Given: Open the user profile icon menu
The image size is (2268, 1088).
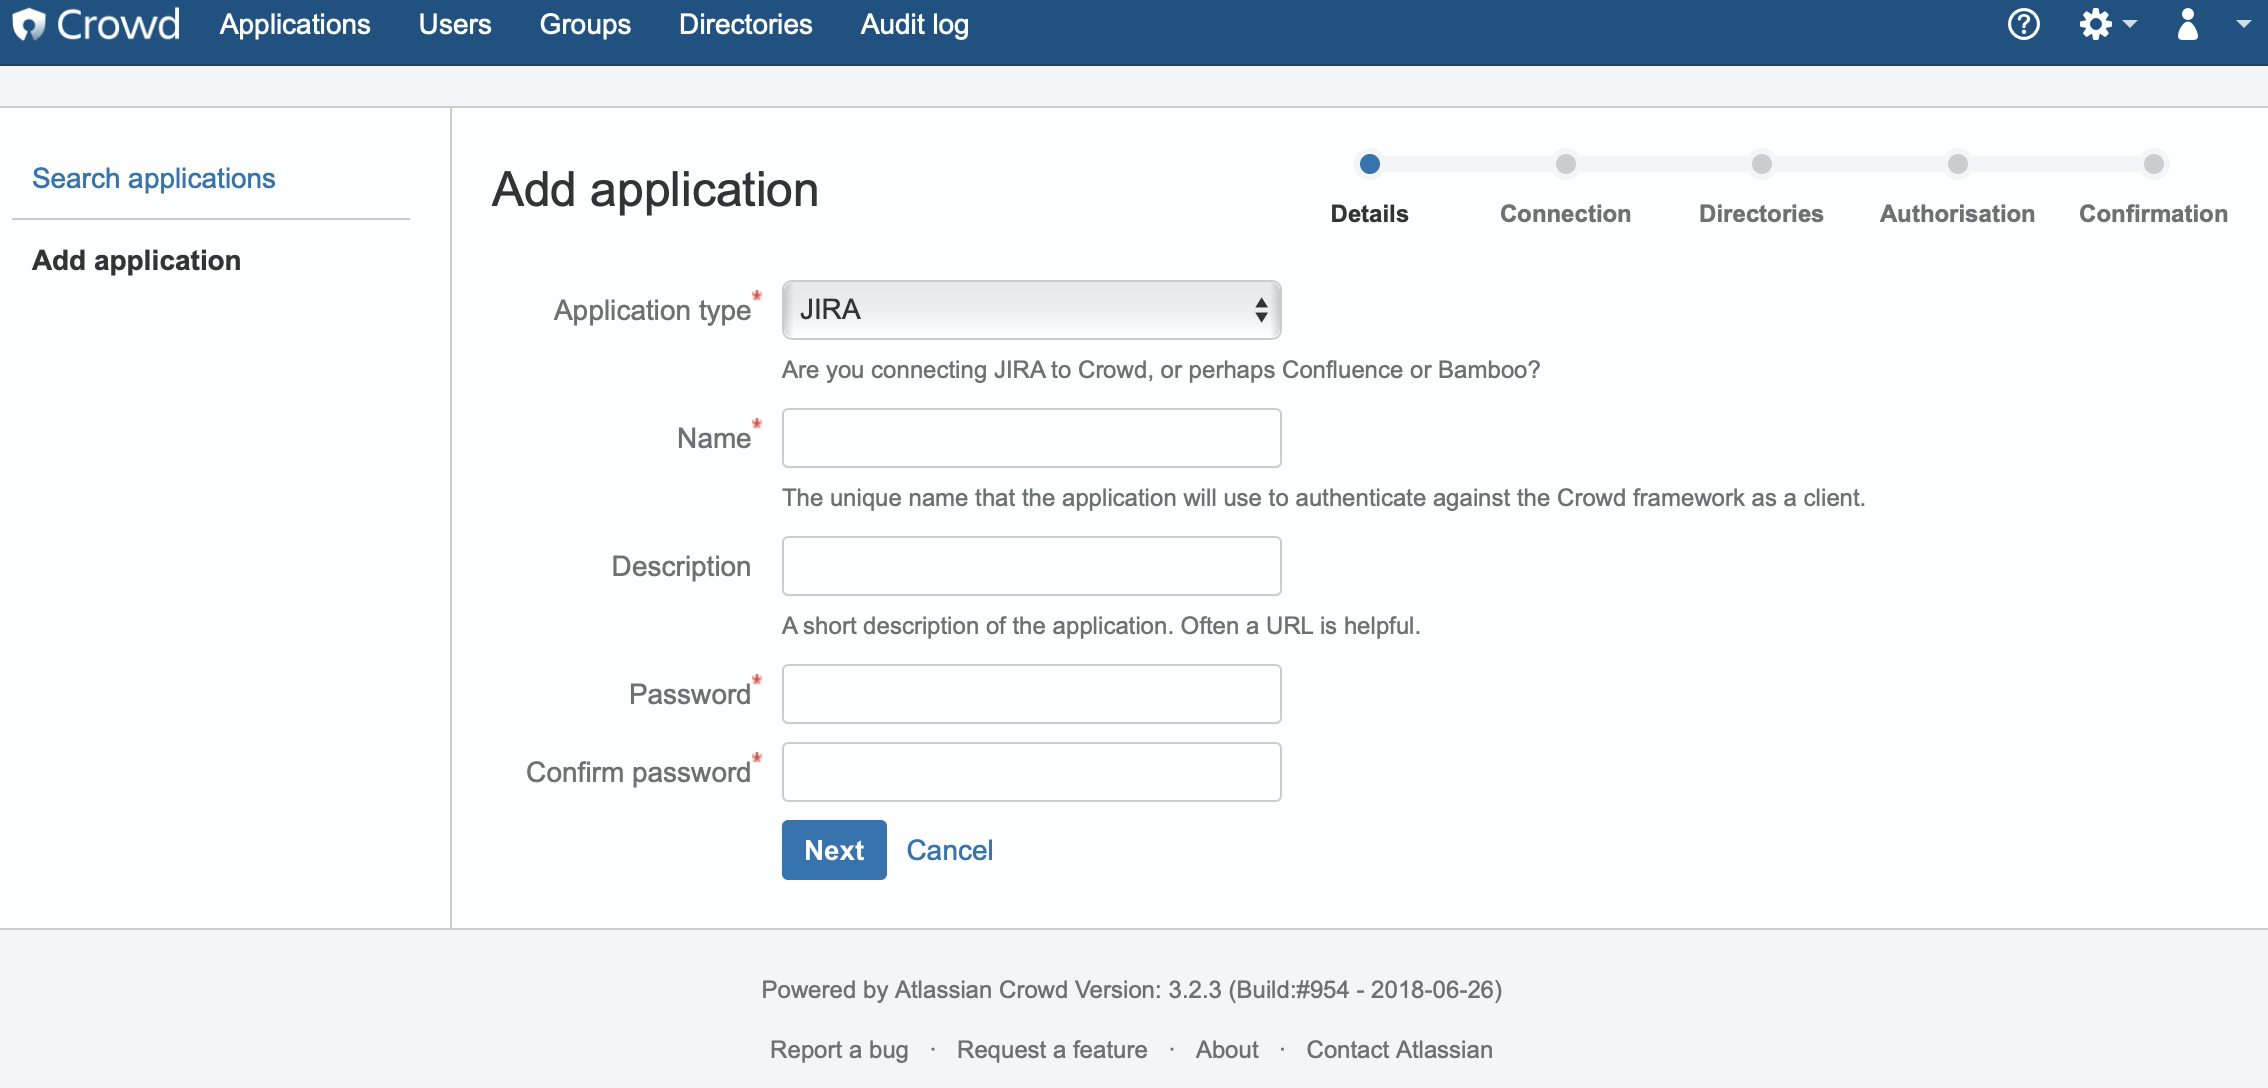Looking at the screenshot, I should (2187, 23).
